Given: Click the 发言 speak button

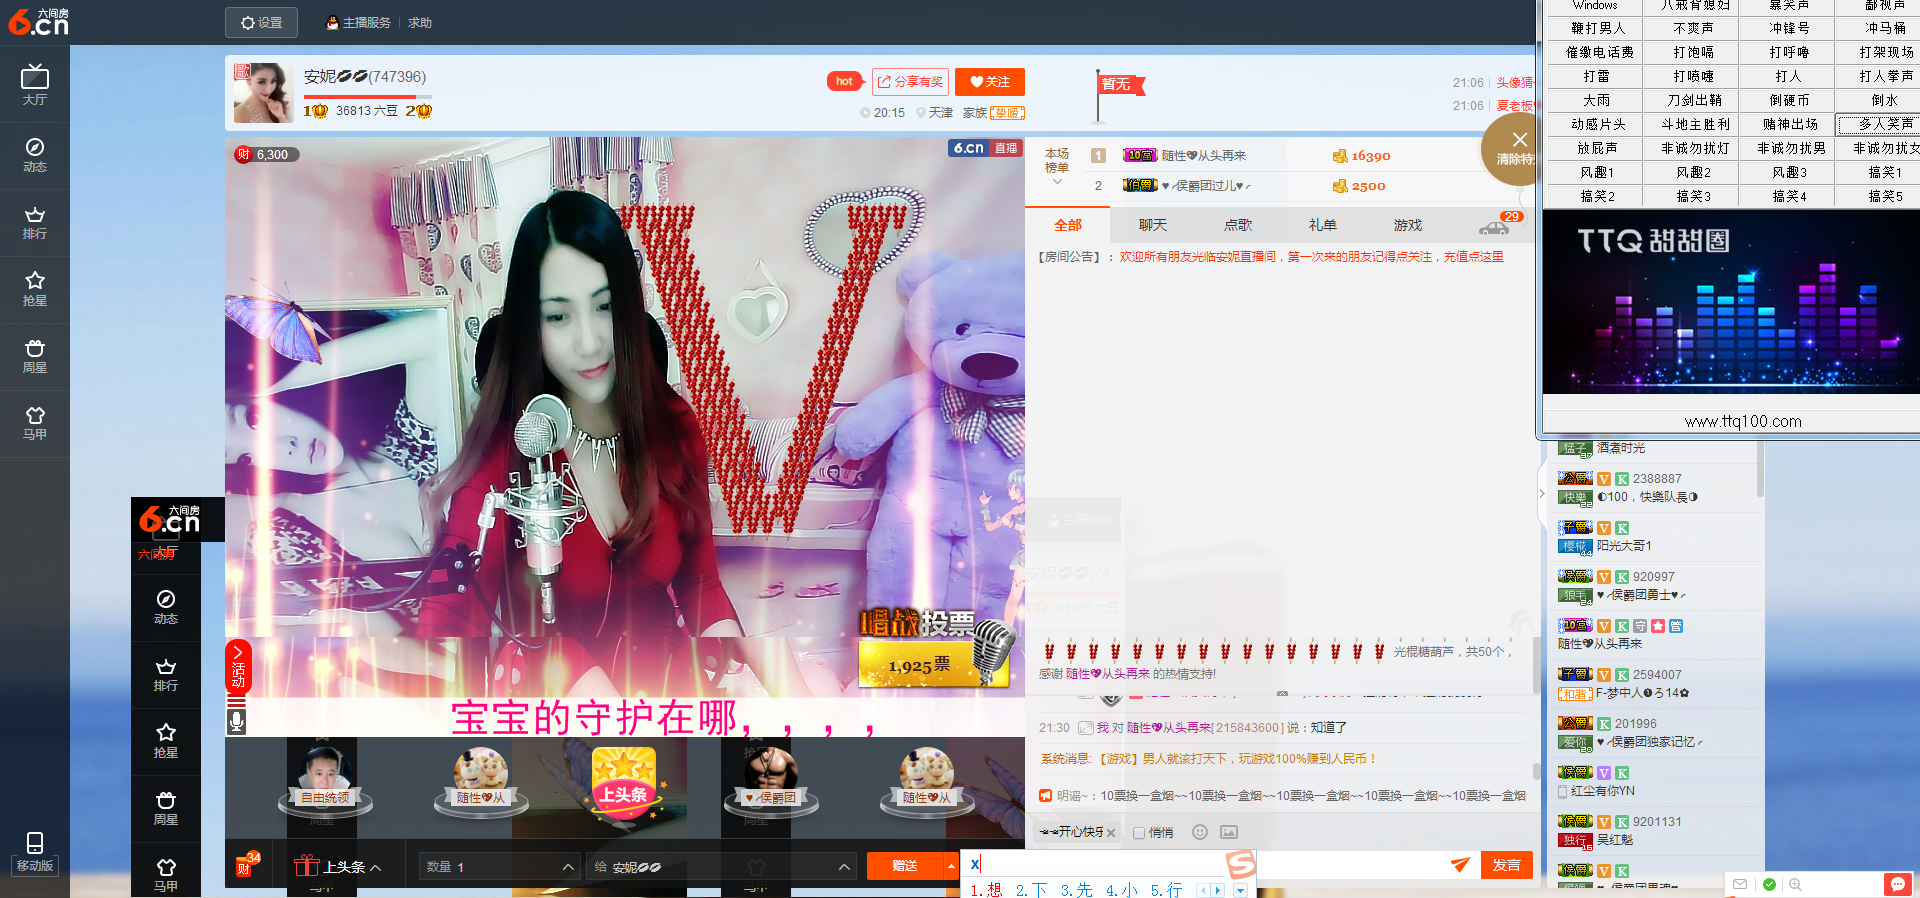Looking at the screenshot, I should 1506,865.
